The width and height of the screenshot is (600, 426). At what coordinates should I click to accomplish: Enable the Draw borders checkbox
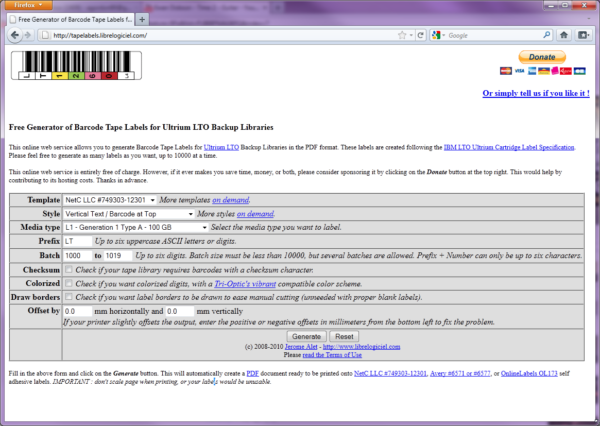(x=68, y=297)
